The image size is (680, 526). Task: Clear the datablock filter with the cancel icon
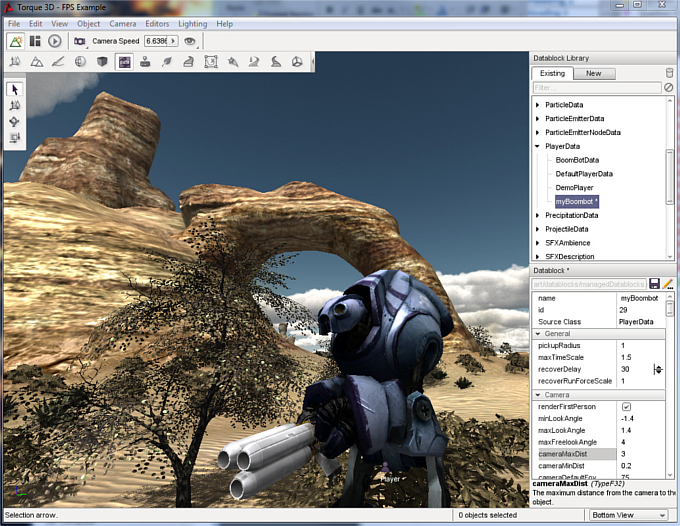click(x=668, y=88)
